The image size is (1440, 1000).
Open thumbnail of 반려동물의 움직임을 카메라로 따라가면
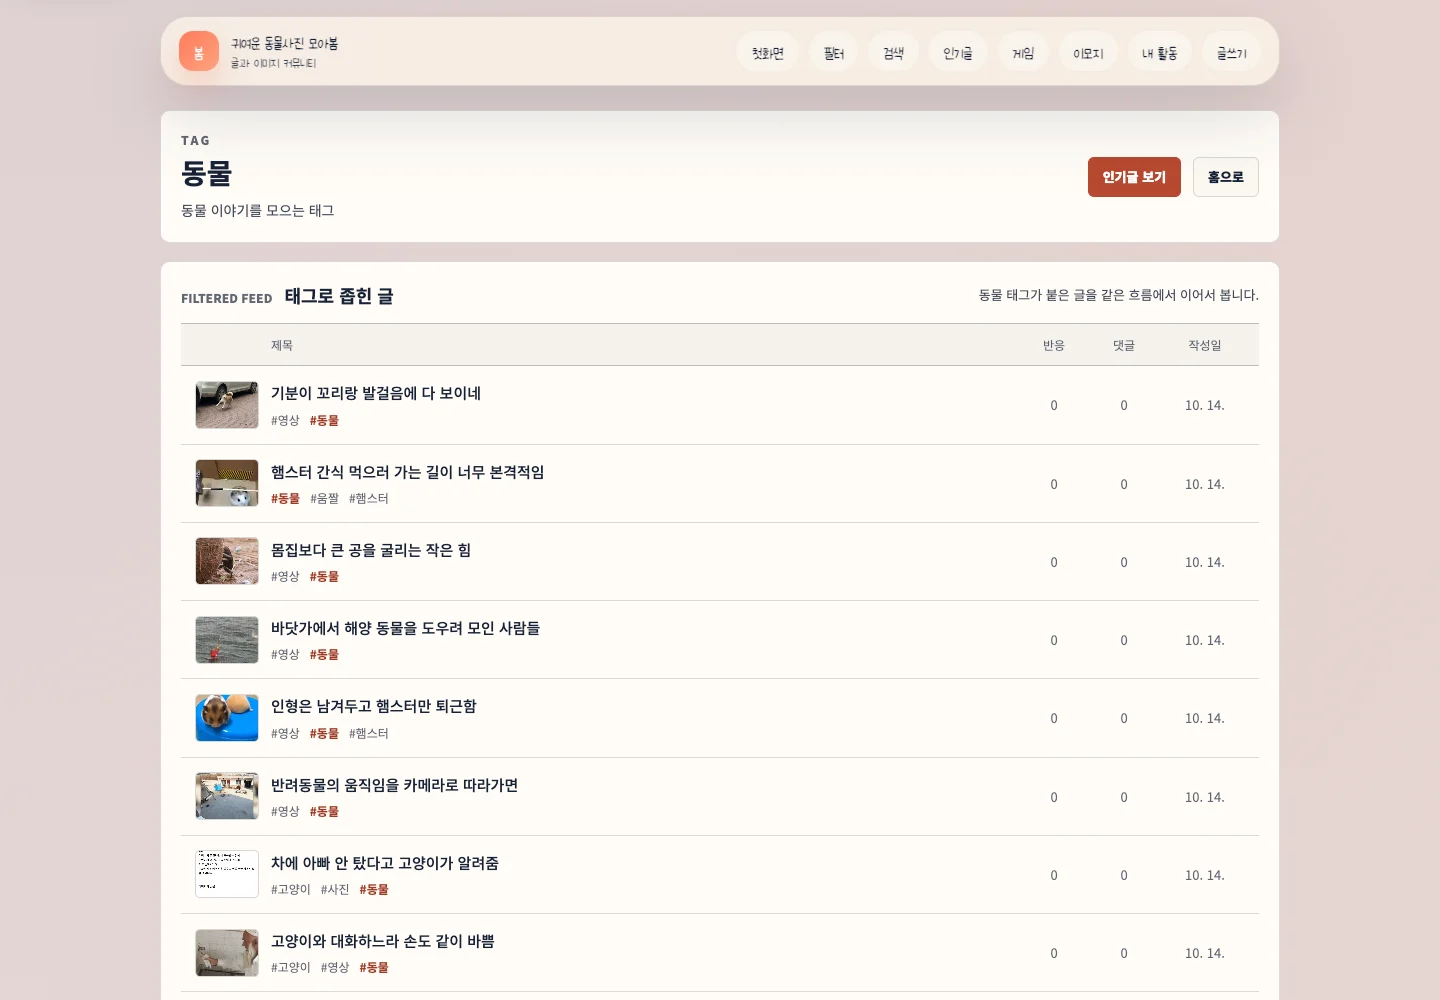point(227,796)
